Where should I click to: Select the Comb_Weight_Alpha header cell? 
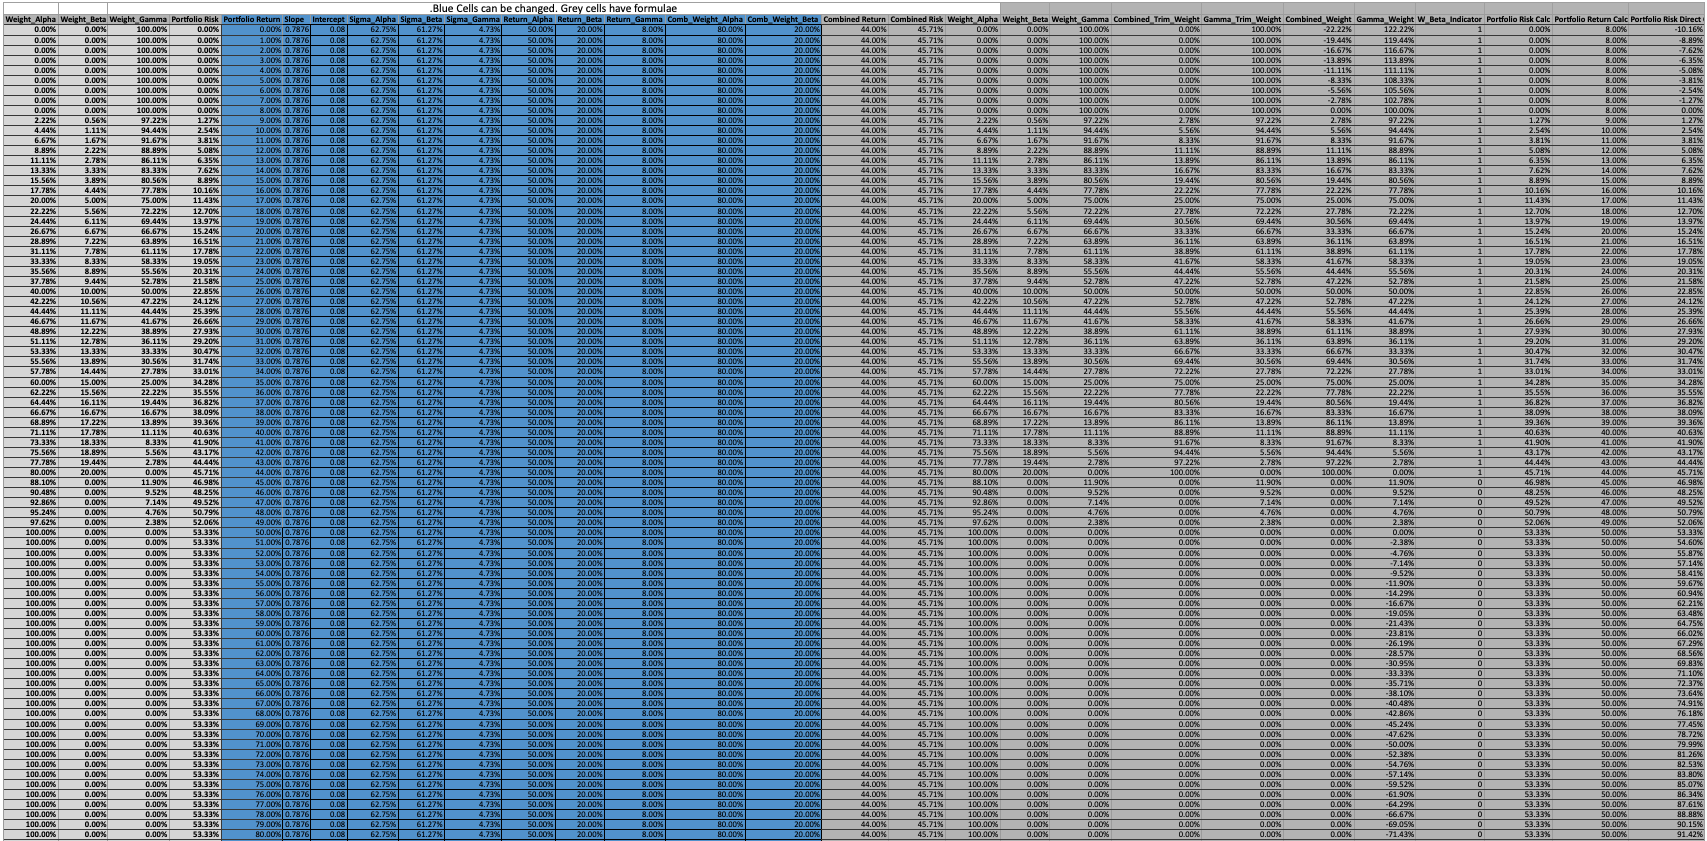(x=705, y=19)
